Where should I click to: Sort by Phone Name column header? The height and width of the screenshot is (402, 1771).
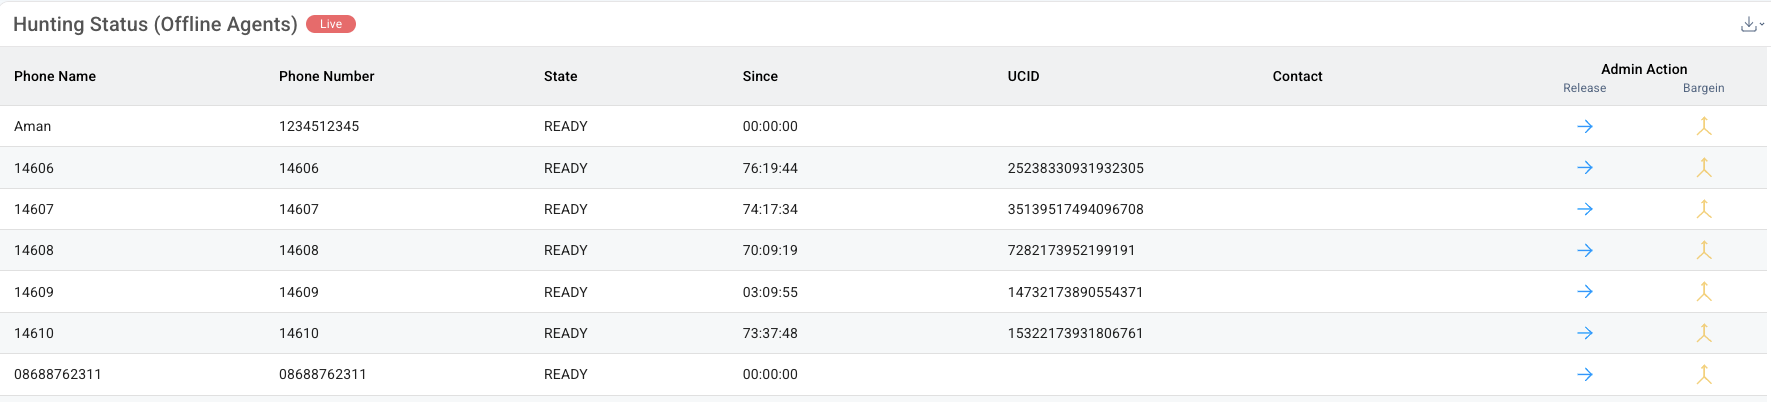click(55, 76)
